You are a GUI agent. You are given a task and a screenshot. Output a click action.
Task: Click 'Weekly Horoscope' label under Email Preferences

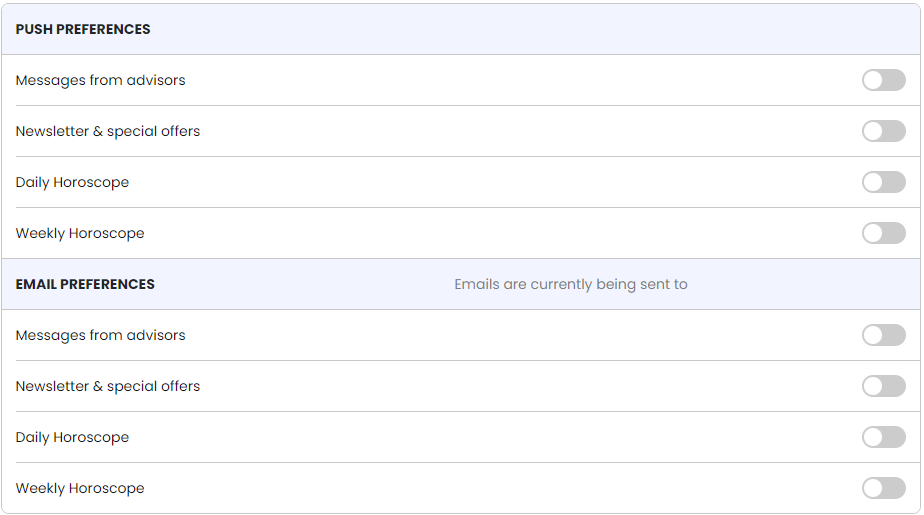80,488
